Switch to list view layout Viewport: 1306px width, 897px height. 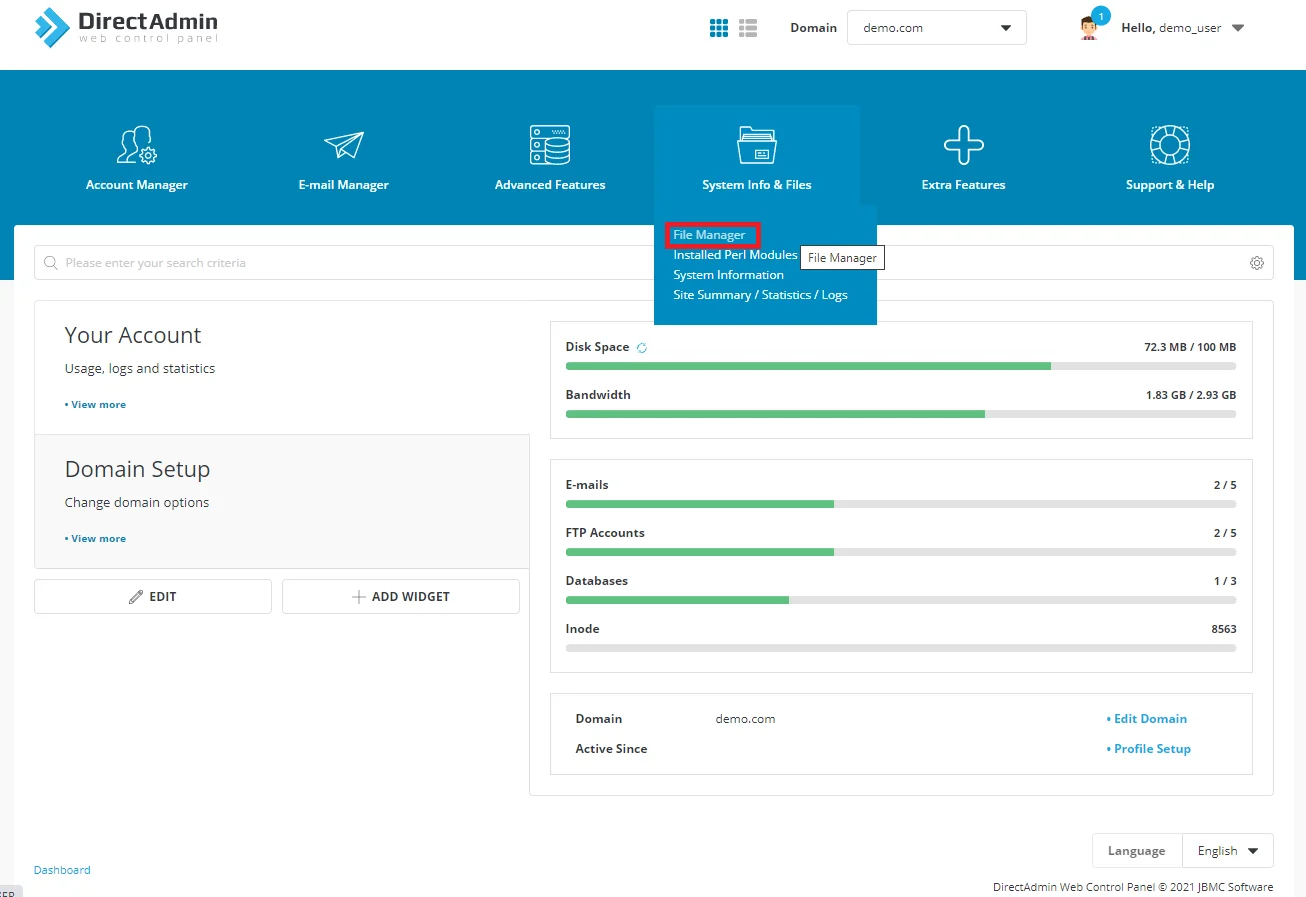748,28
